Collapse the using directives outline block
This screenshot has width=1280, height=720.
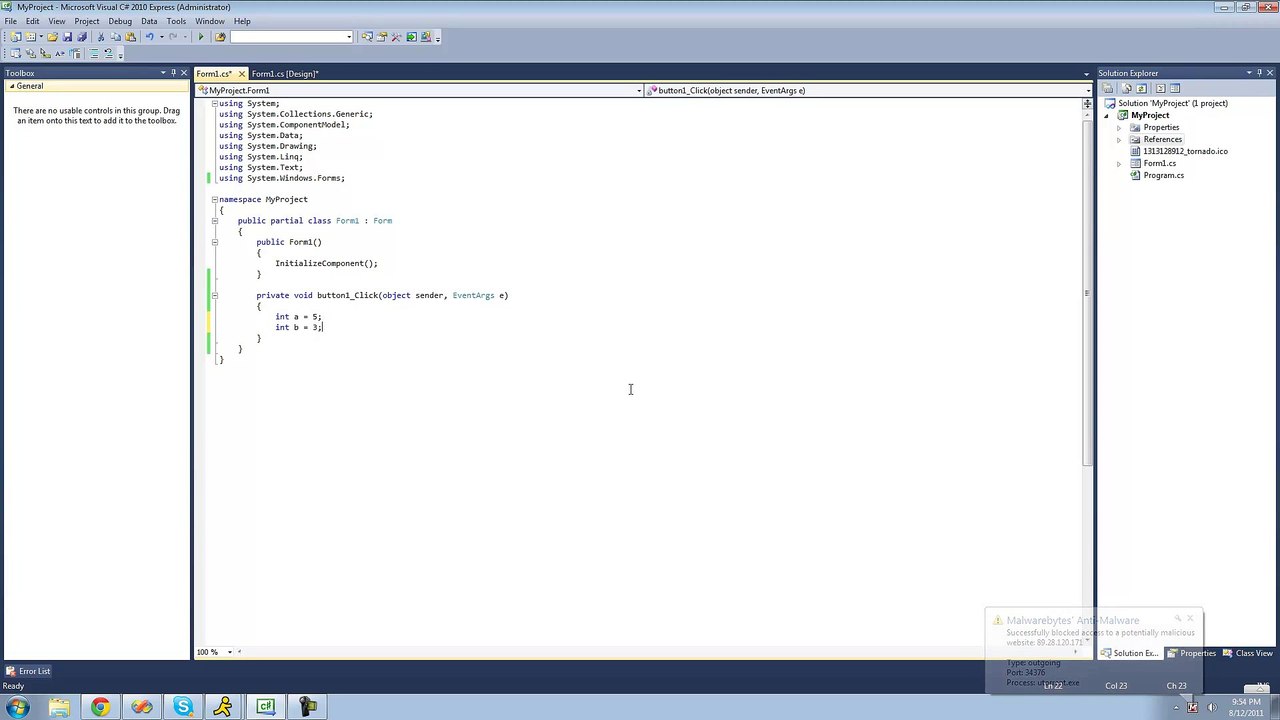pyautogui.click(x=214, y=103)
